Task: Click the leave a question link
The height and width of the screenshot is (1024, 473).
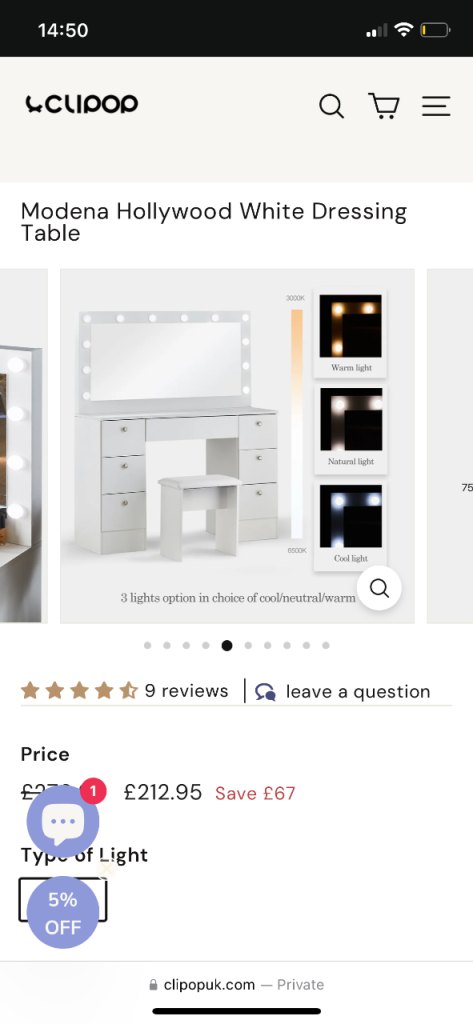Action: (x=358, y=692)
